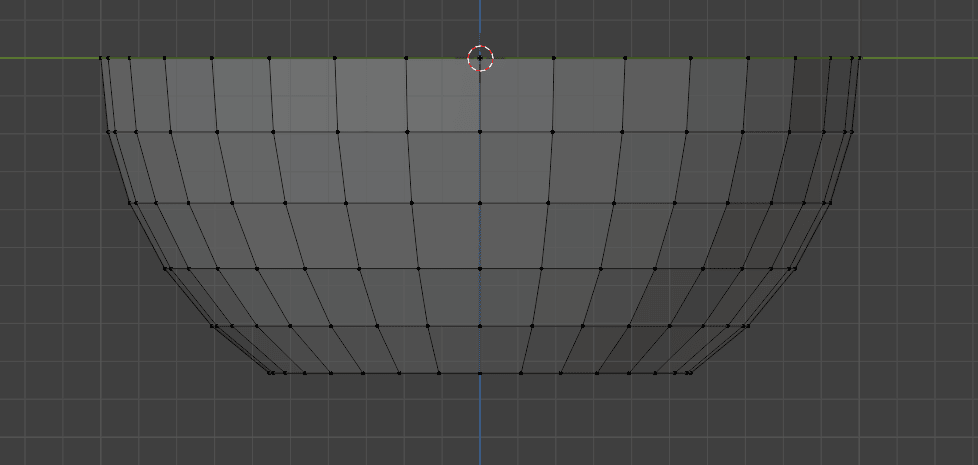Select the rightmost vertex on top rim
978x465 pixels.
pos(859,58)
